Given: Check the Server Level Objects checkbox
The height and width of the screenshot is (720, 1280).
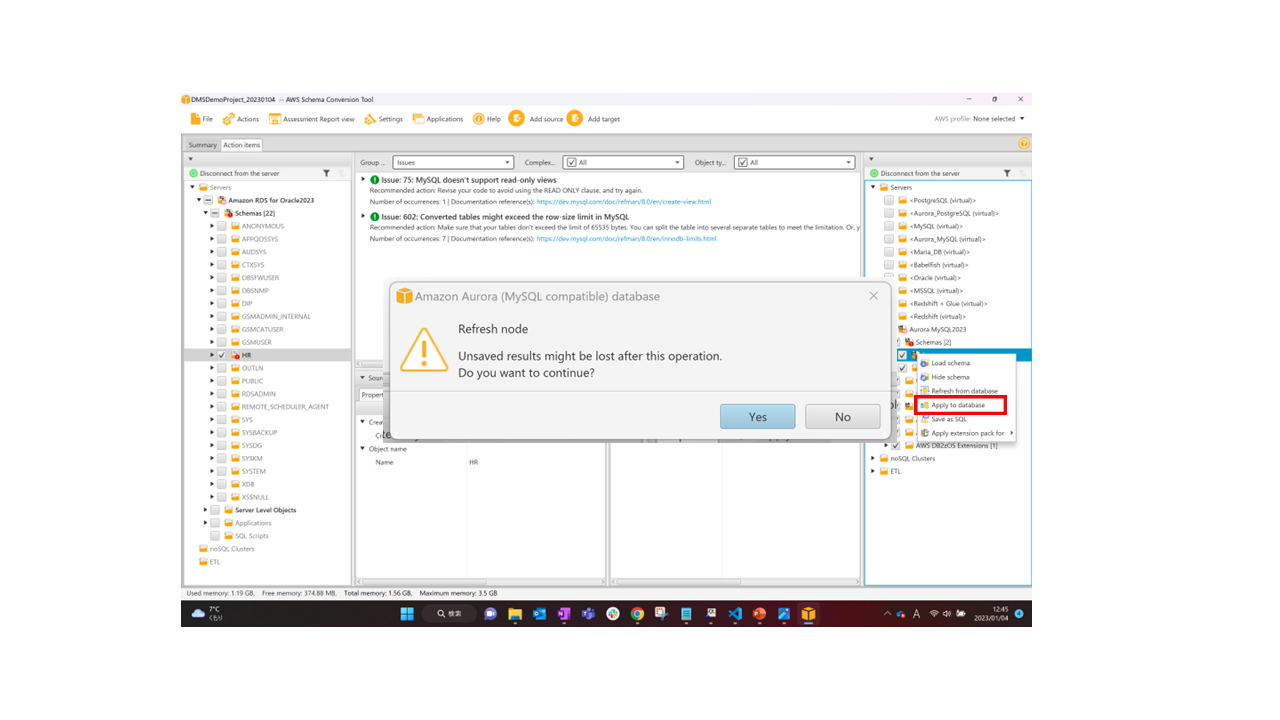Looking at the screenshot, I should tap(215, 510).
